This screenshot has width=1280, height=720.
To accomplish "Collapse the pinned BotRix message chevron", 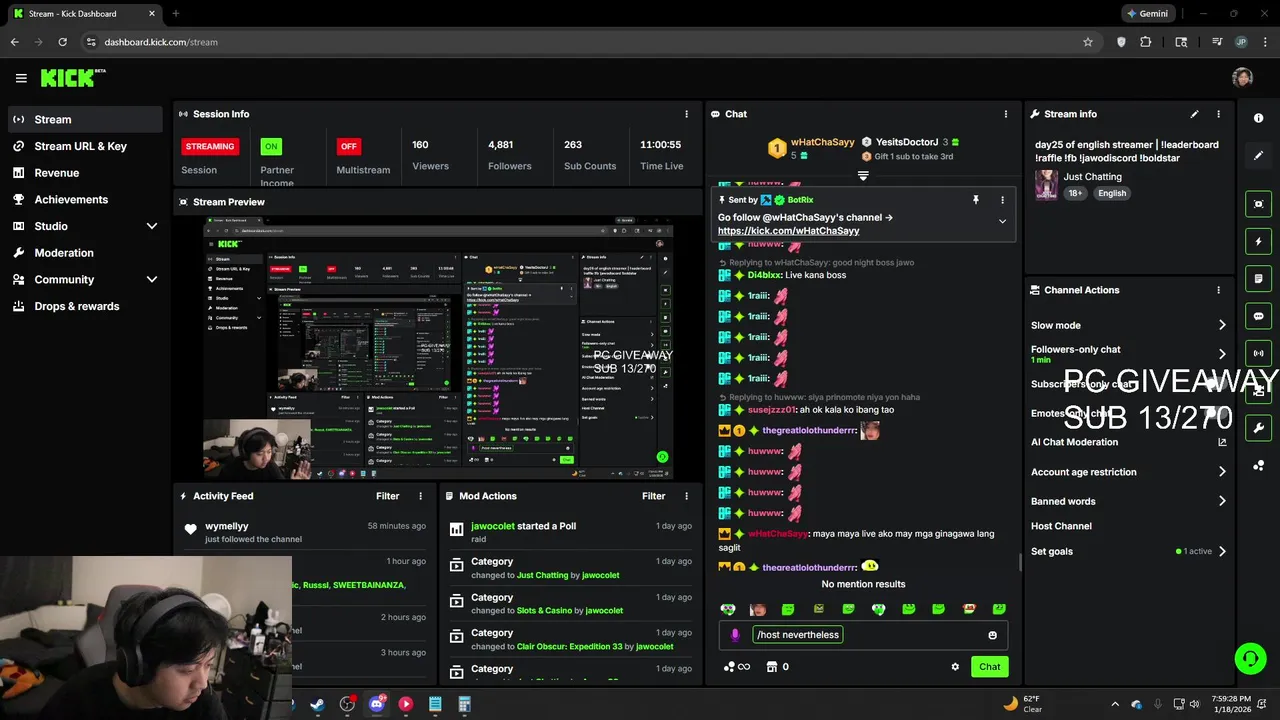I will tap(1002, 222).
